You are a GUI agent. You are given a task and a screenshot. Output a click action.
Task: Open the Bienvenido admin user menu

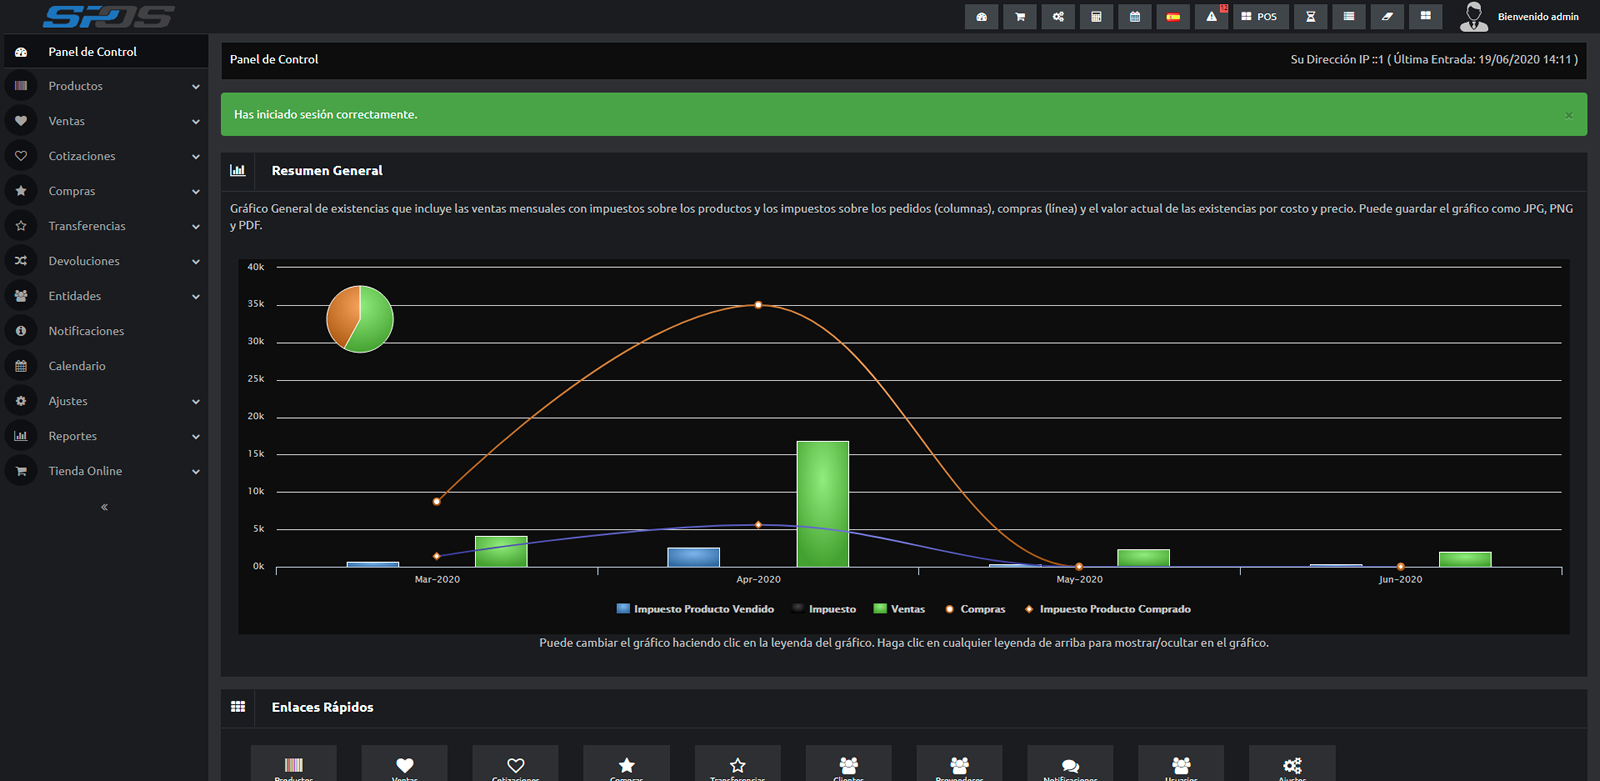[x=1521, y=17]
